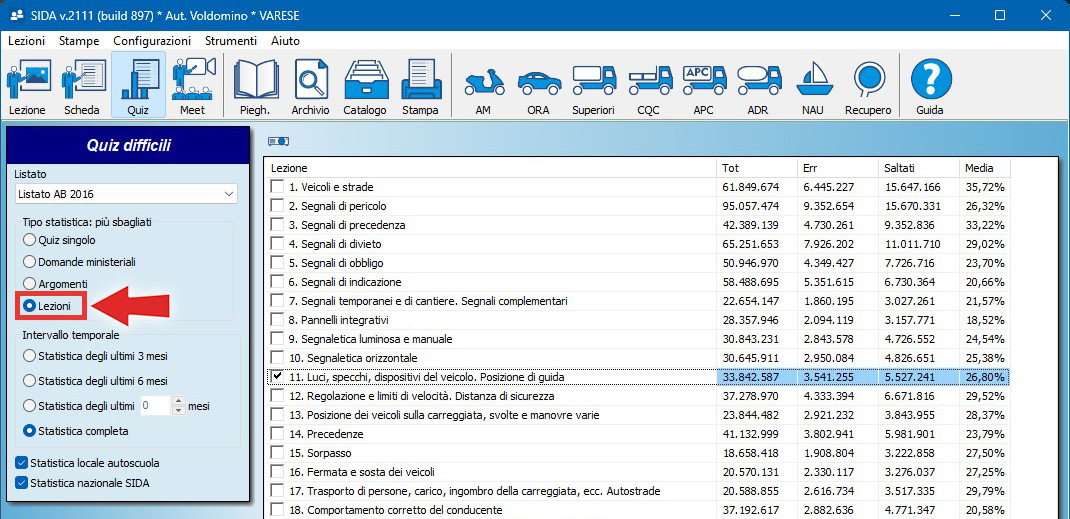Viewport: 1070px width, 519px height.
Task: Open the NAU sailboat icon
Action: (x=812, y=86)
